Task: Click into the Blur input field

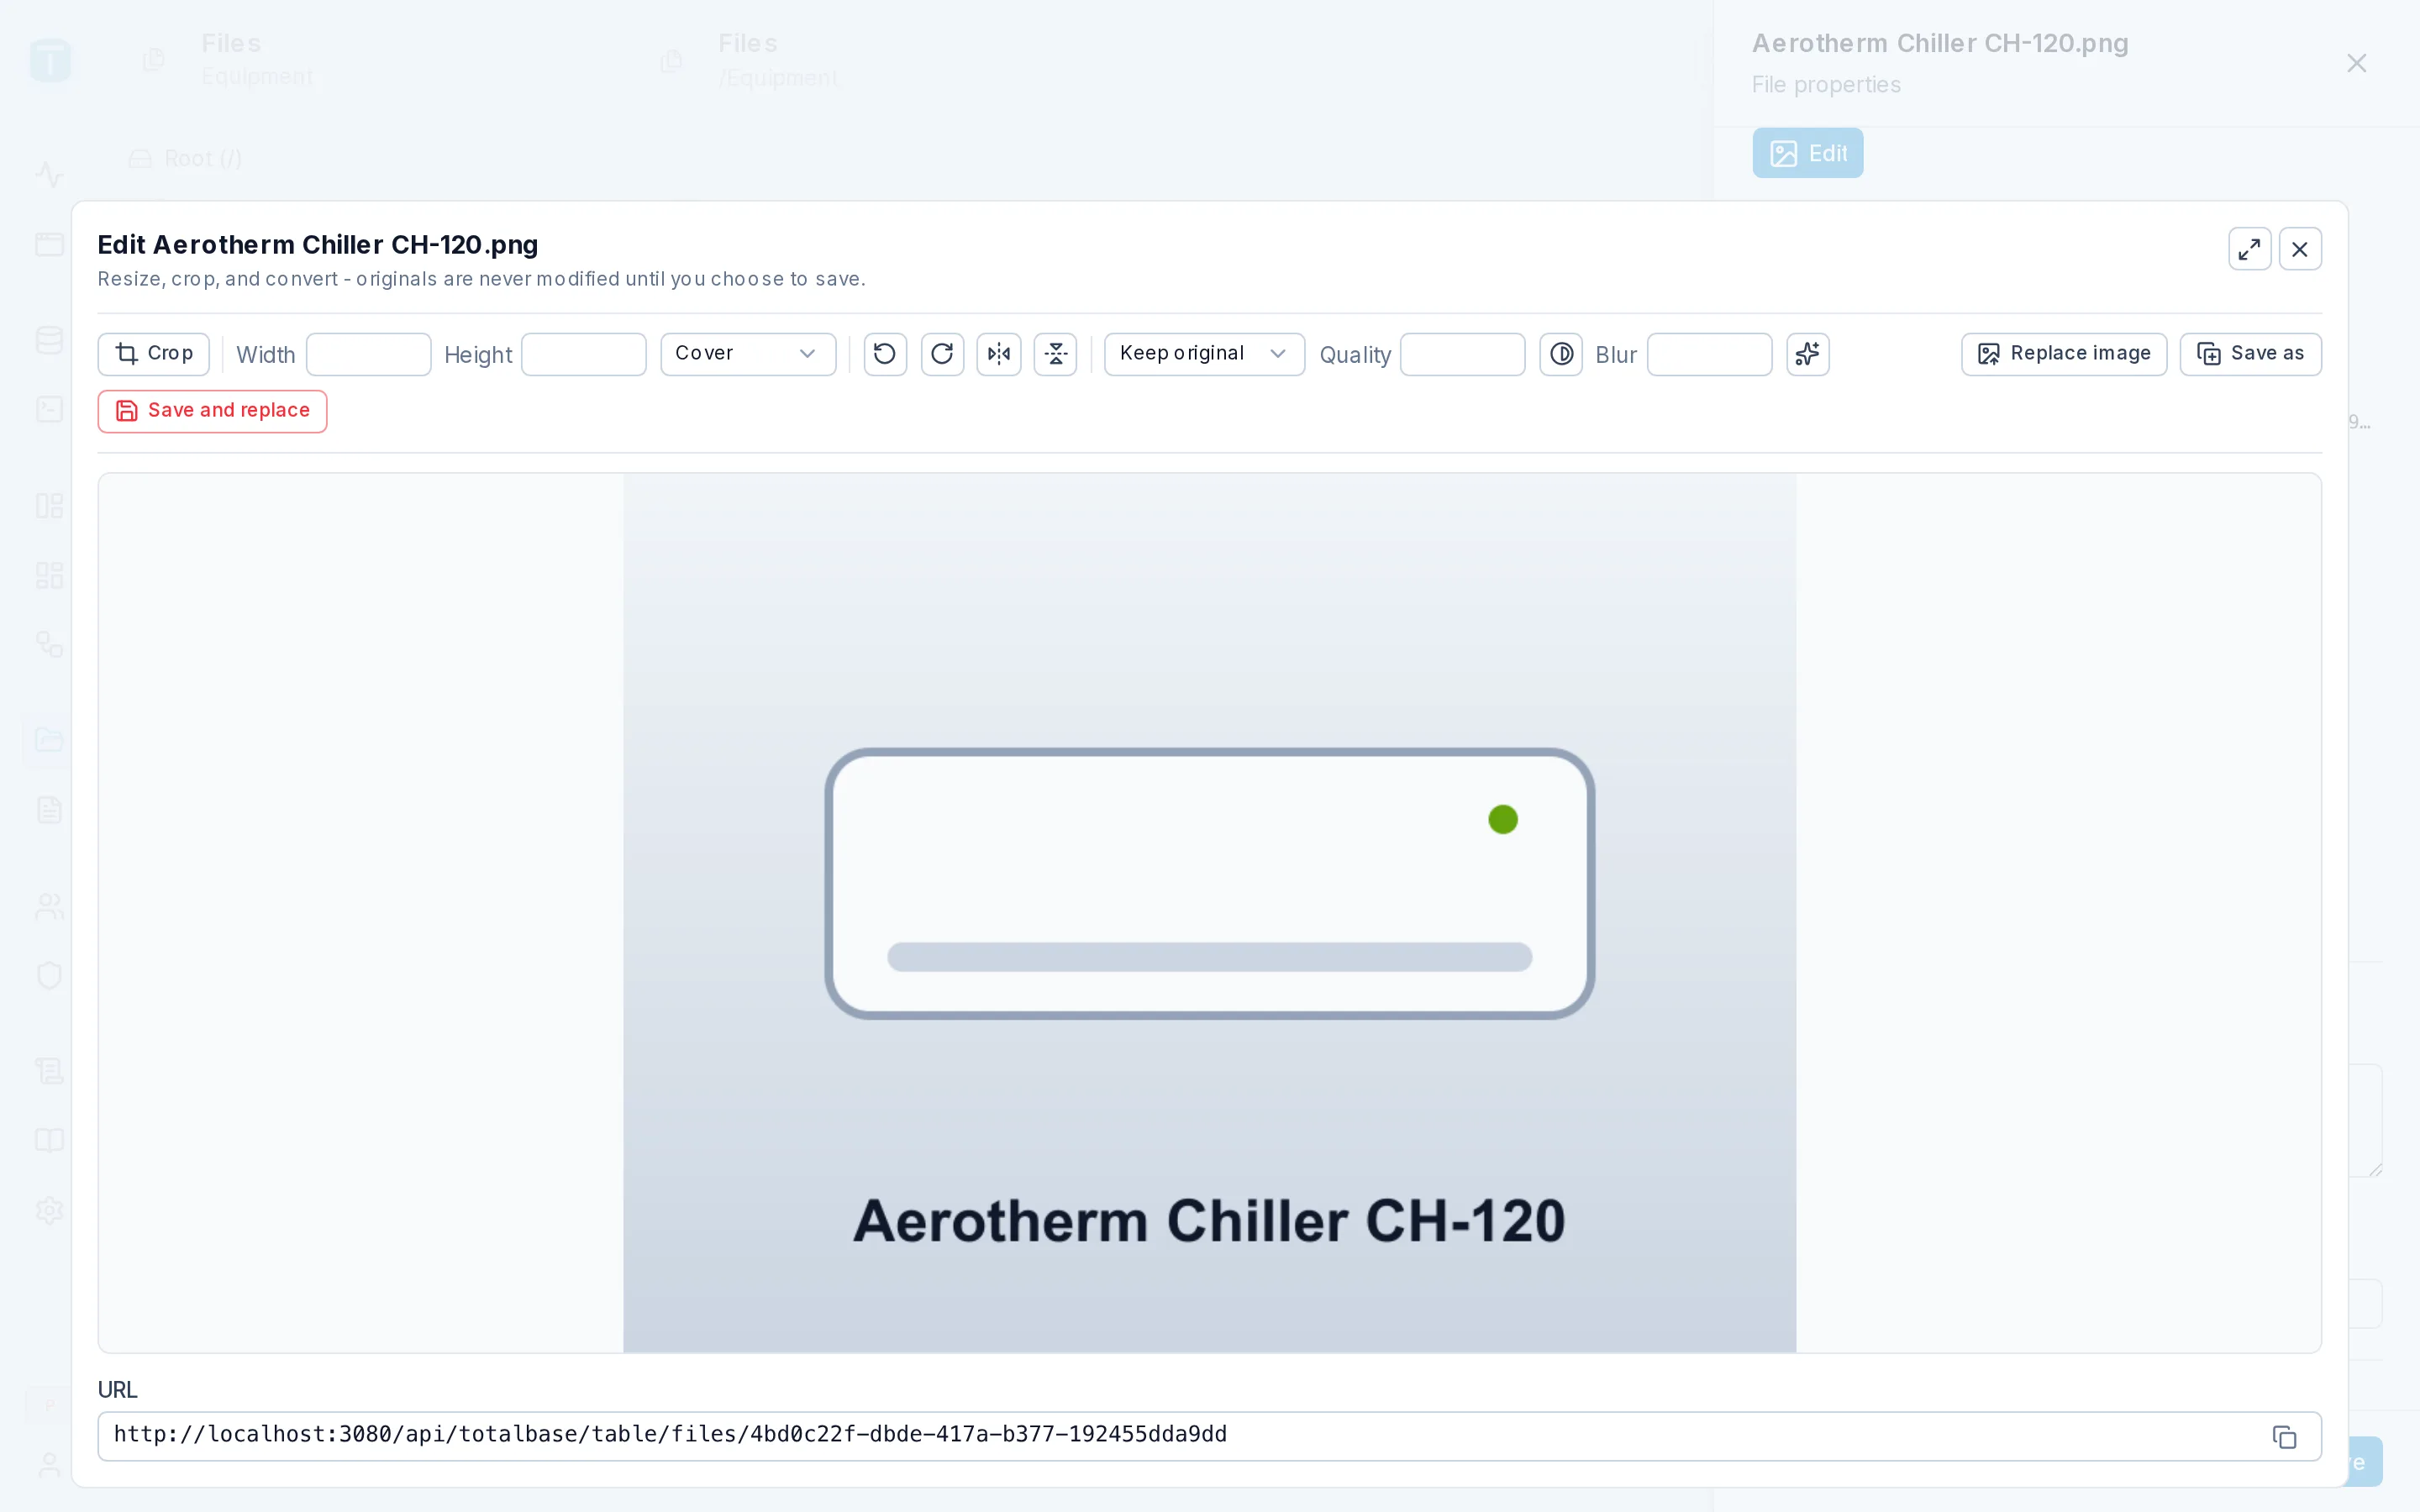Action: 1709,354
